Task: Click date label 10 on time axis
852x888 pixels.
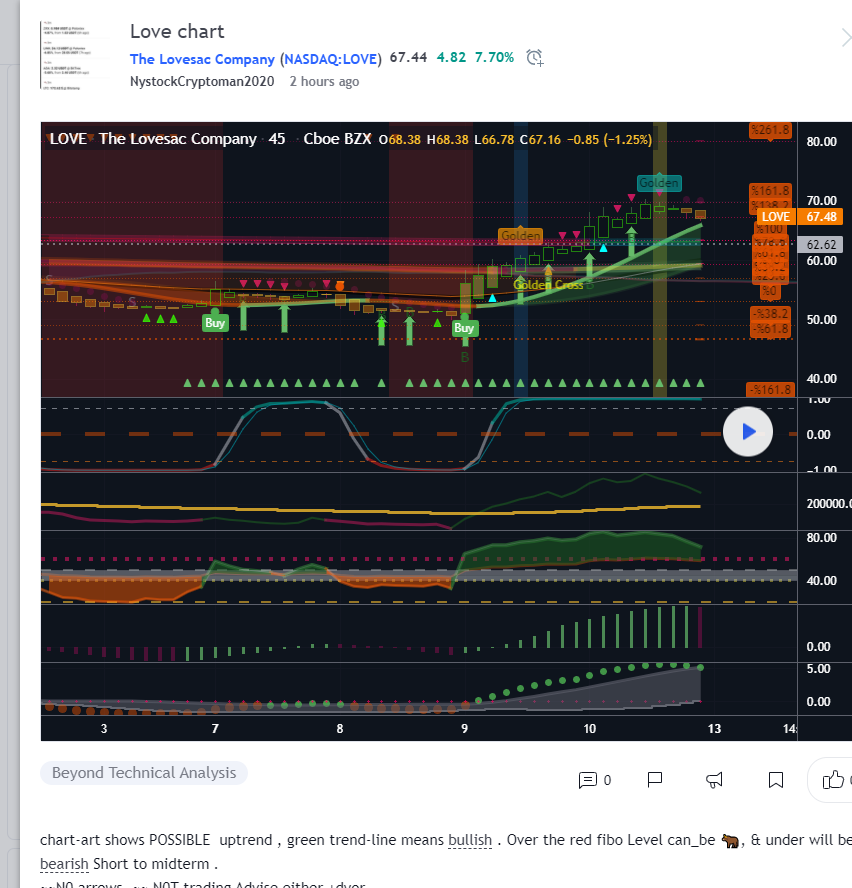Action: pyautogui.click(x=590, y=729)
